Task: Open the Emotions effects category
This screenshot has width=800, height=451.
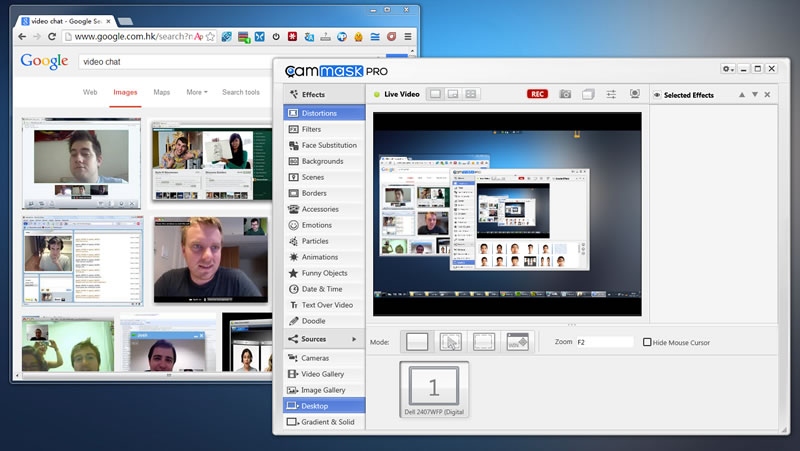Action: 324,225
